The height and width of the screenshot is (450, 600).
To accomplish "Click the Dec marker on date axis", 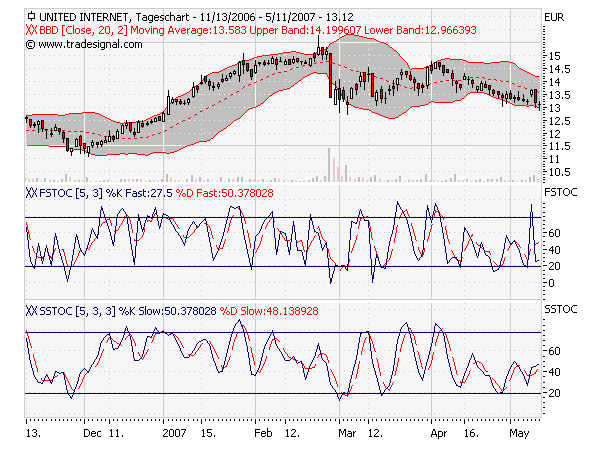I will point(93,435).
